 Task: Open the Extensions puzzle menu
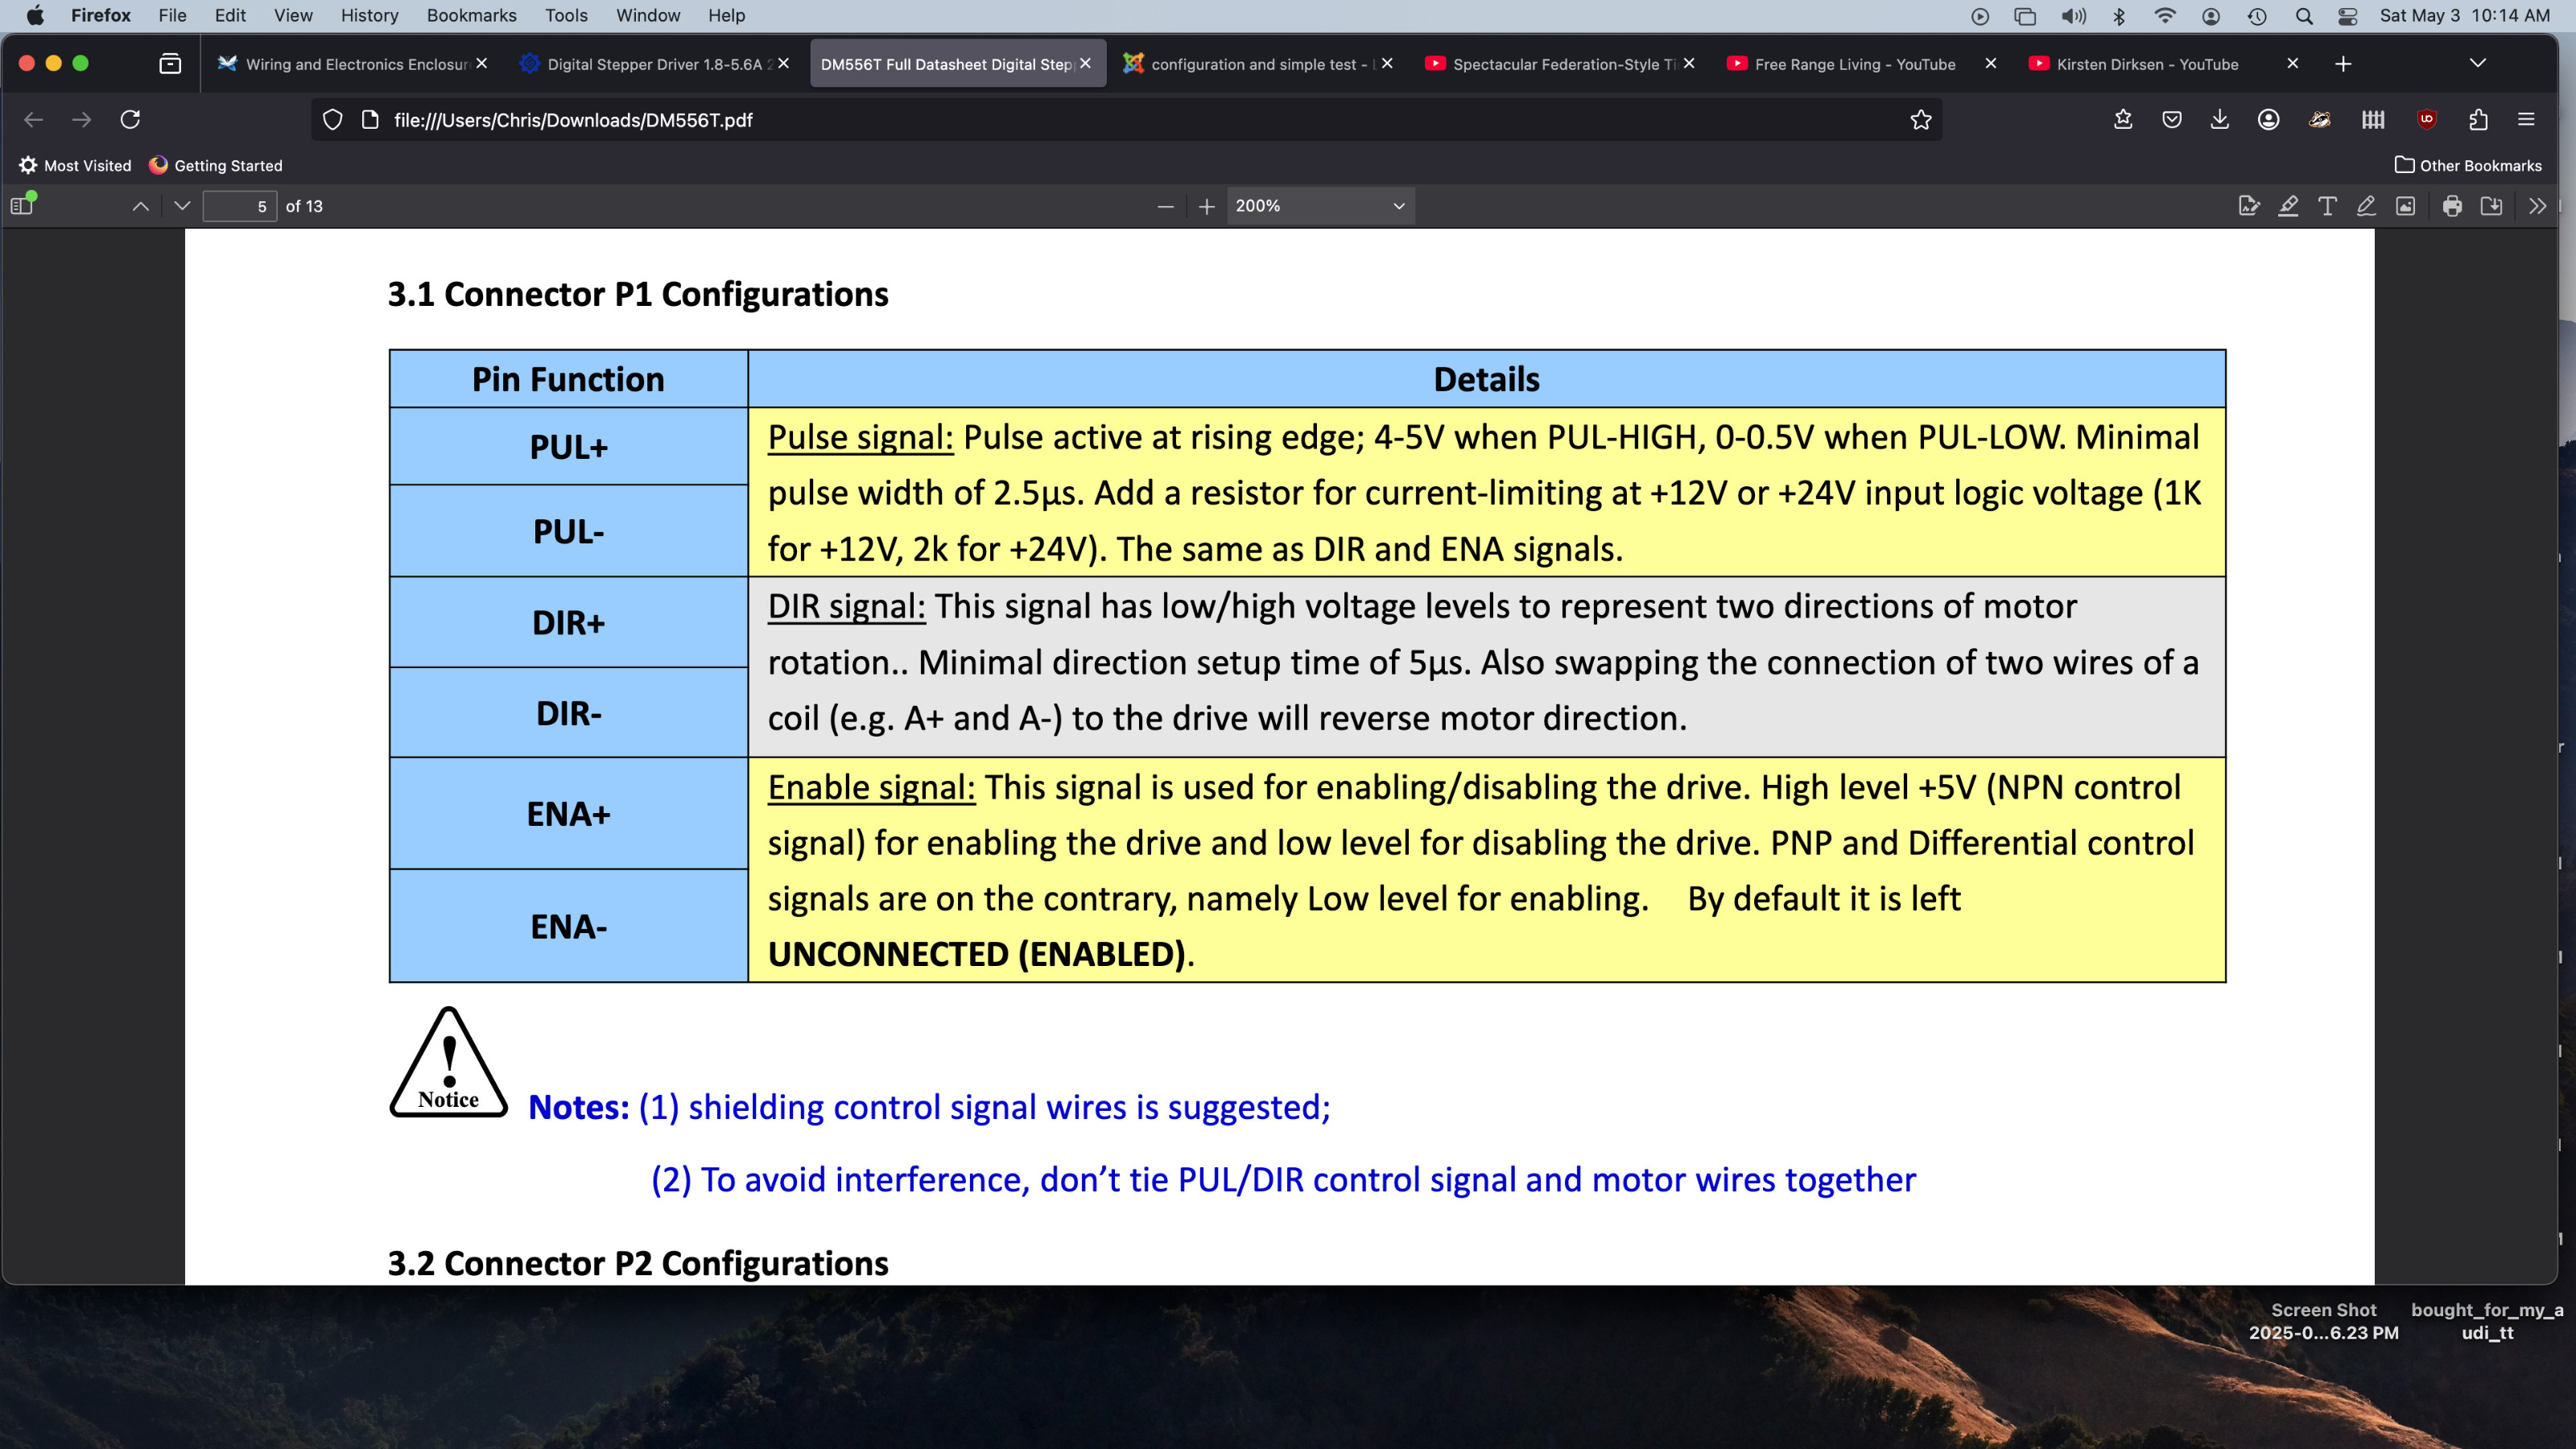(2478, 120)
